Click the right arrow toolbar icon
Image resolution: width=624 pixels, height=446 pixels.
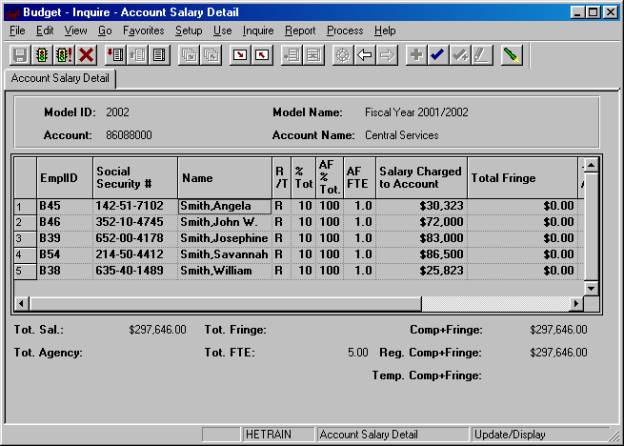[386, 55]
